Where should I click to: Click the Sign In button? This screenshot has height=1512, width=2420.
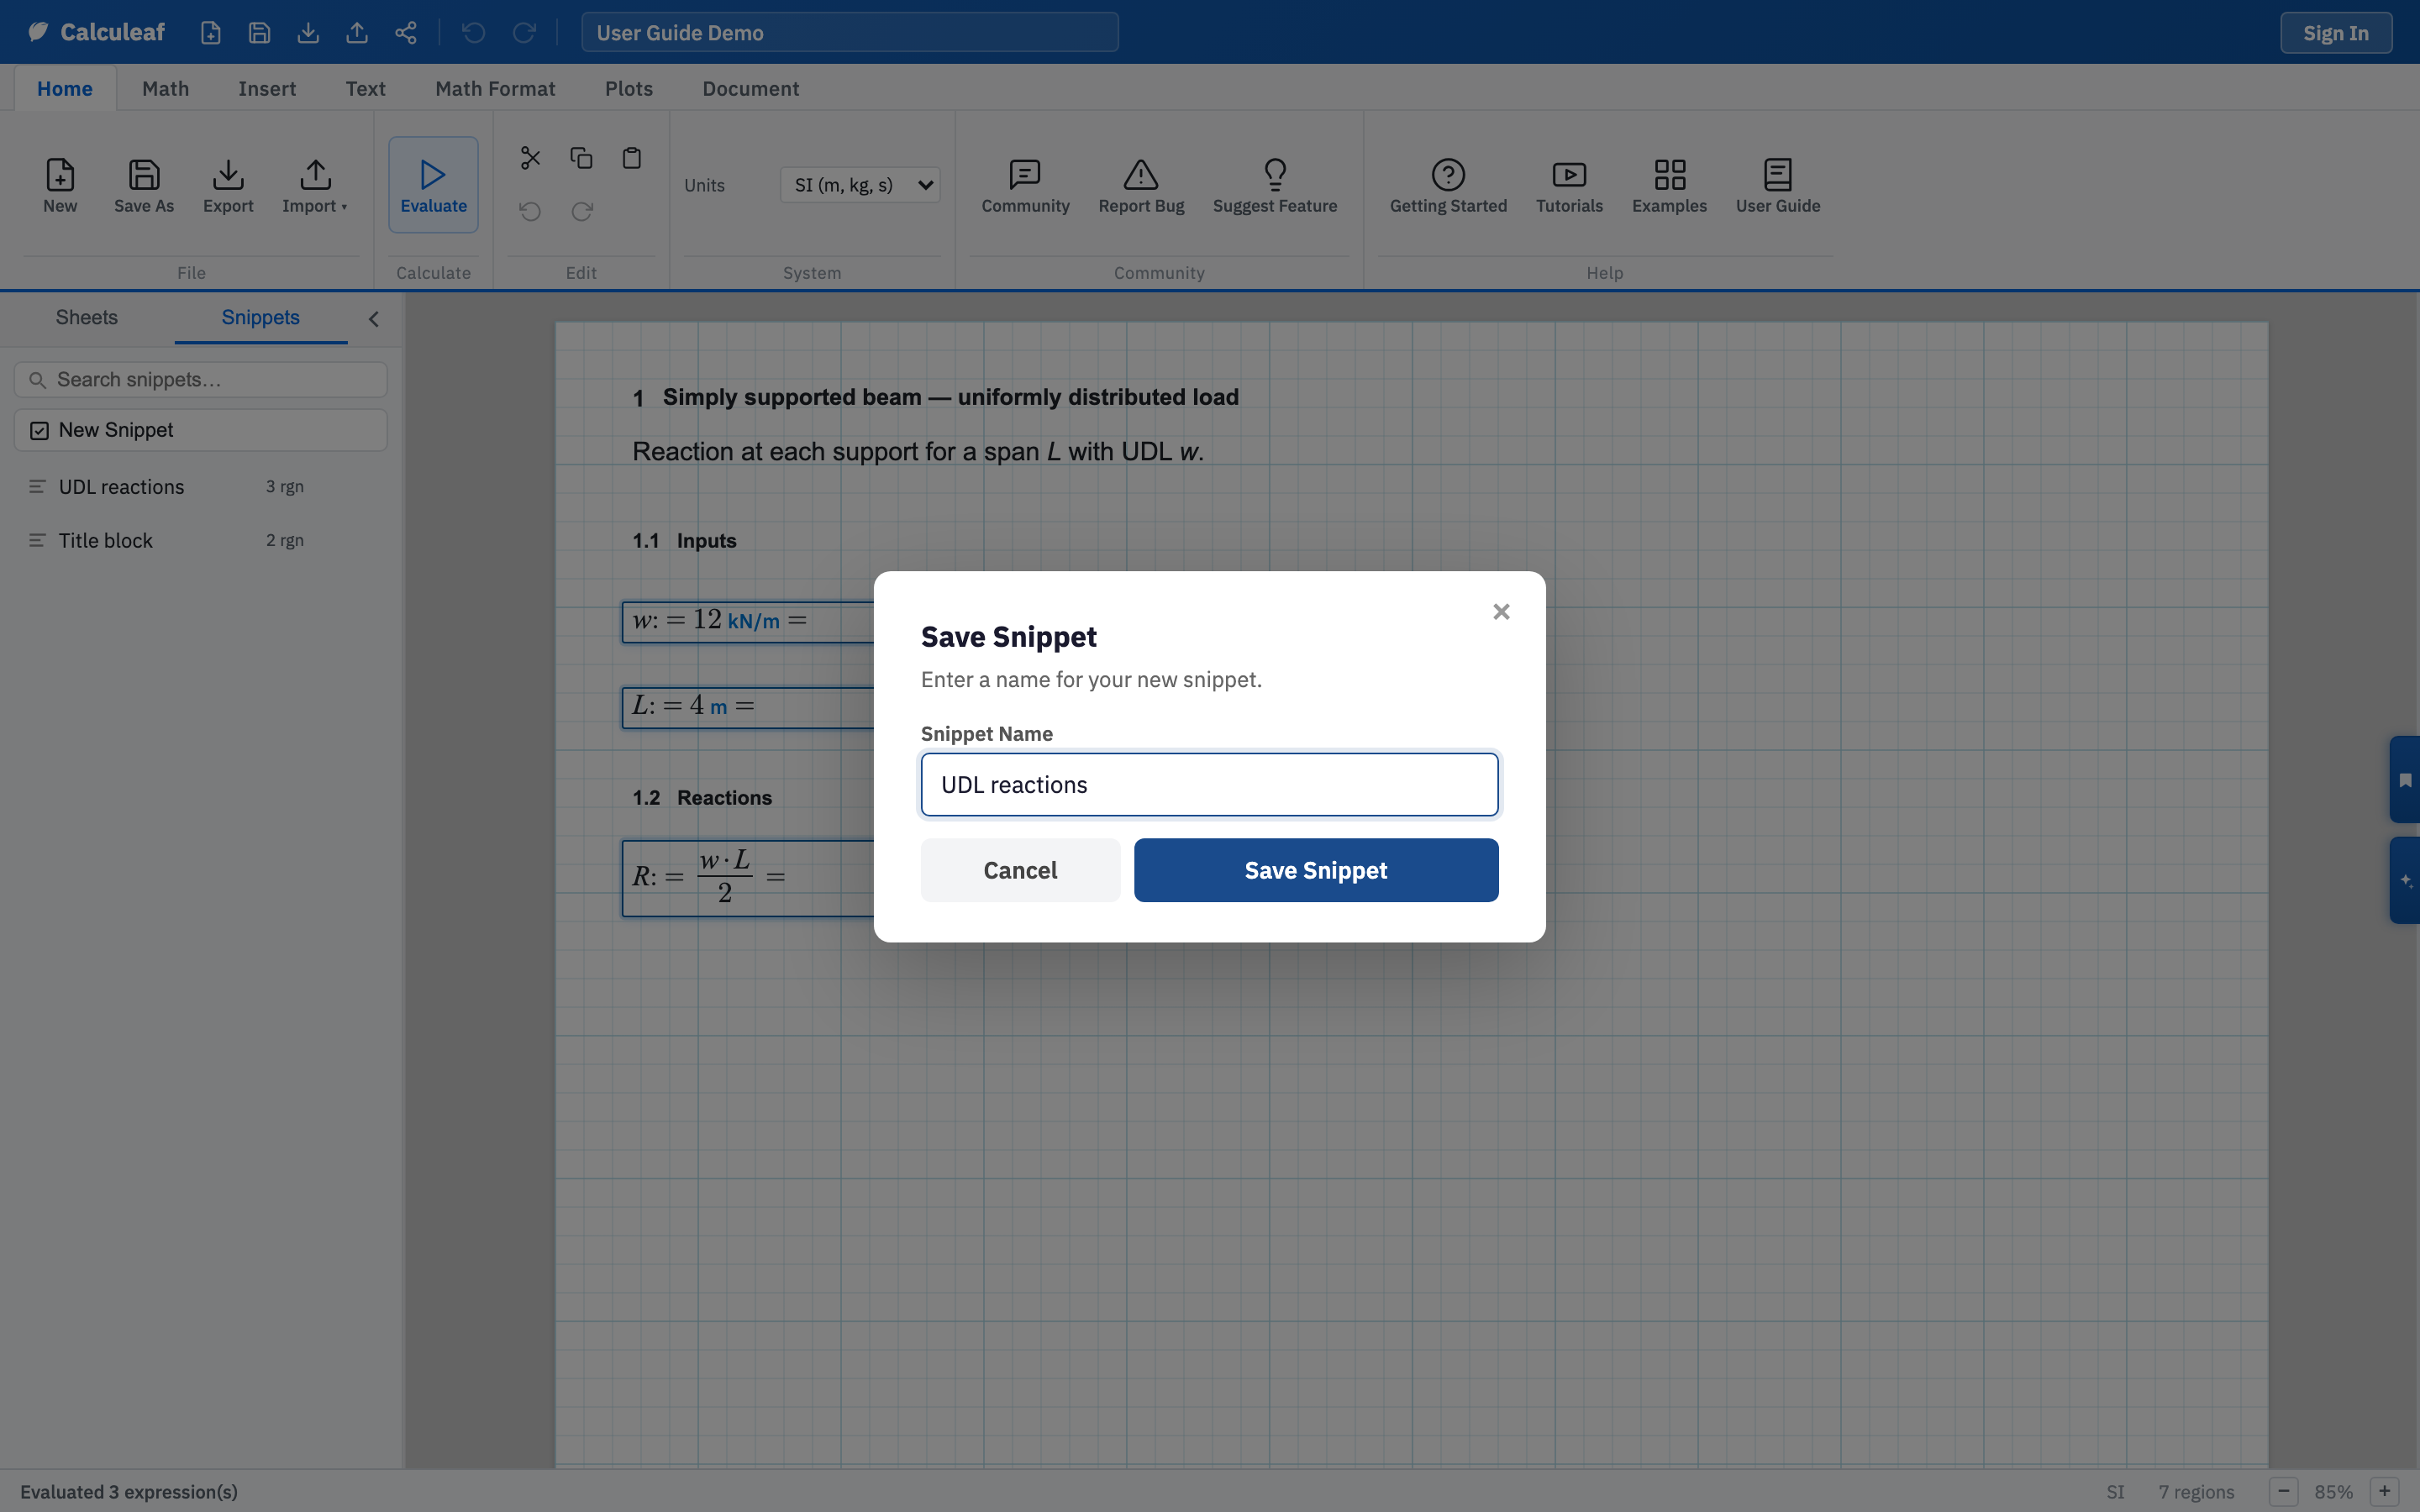click(x=2336, y=33)
